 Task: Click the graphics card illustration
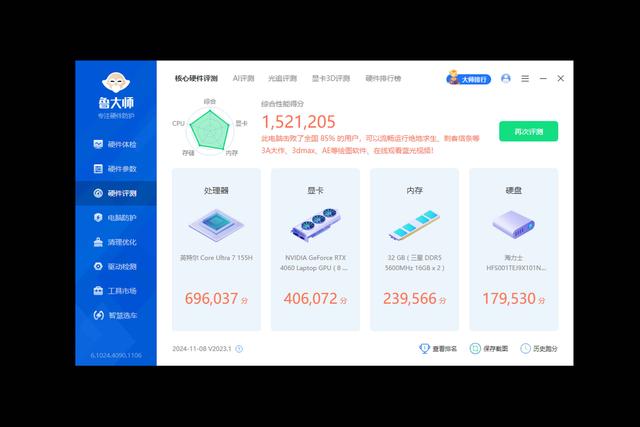[316, 225]
